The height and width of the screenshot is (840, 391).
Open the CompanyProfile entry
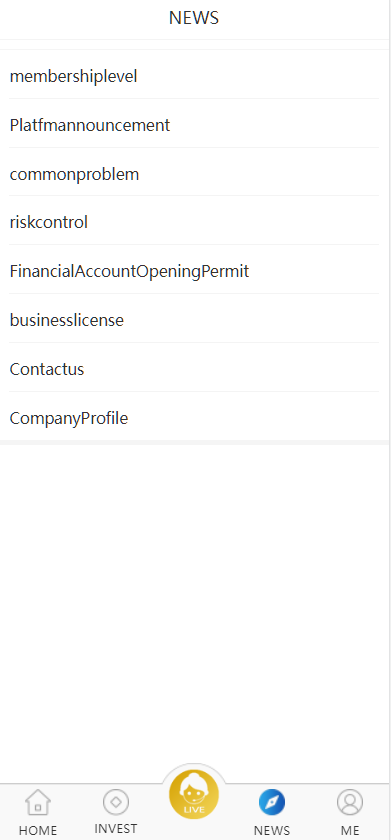[194, 418]
